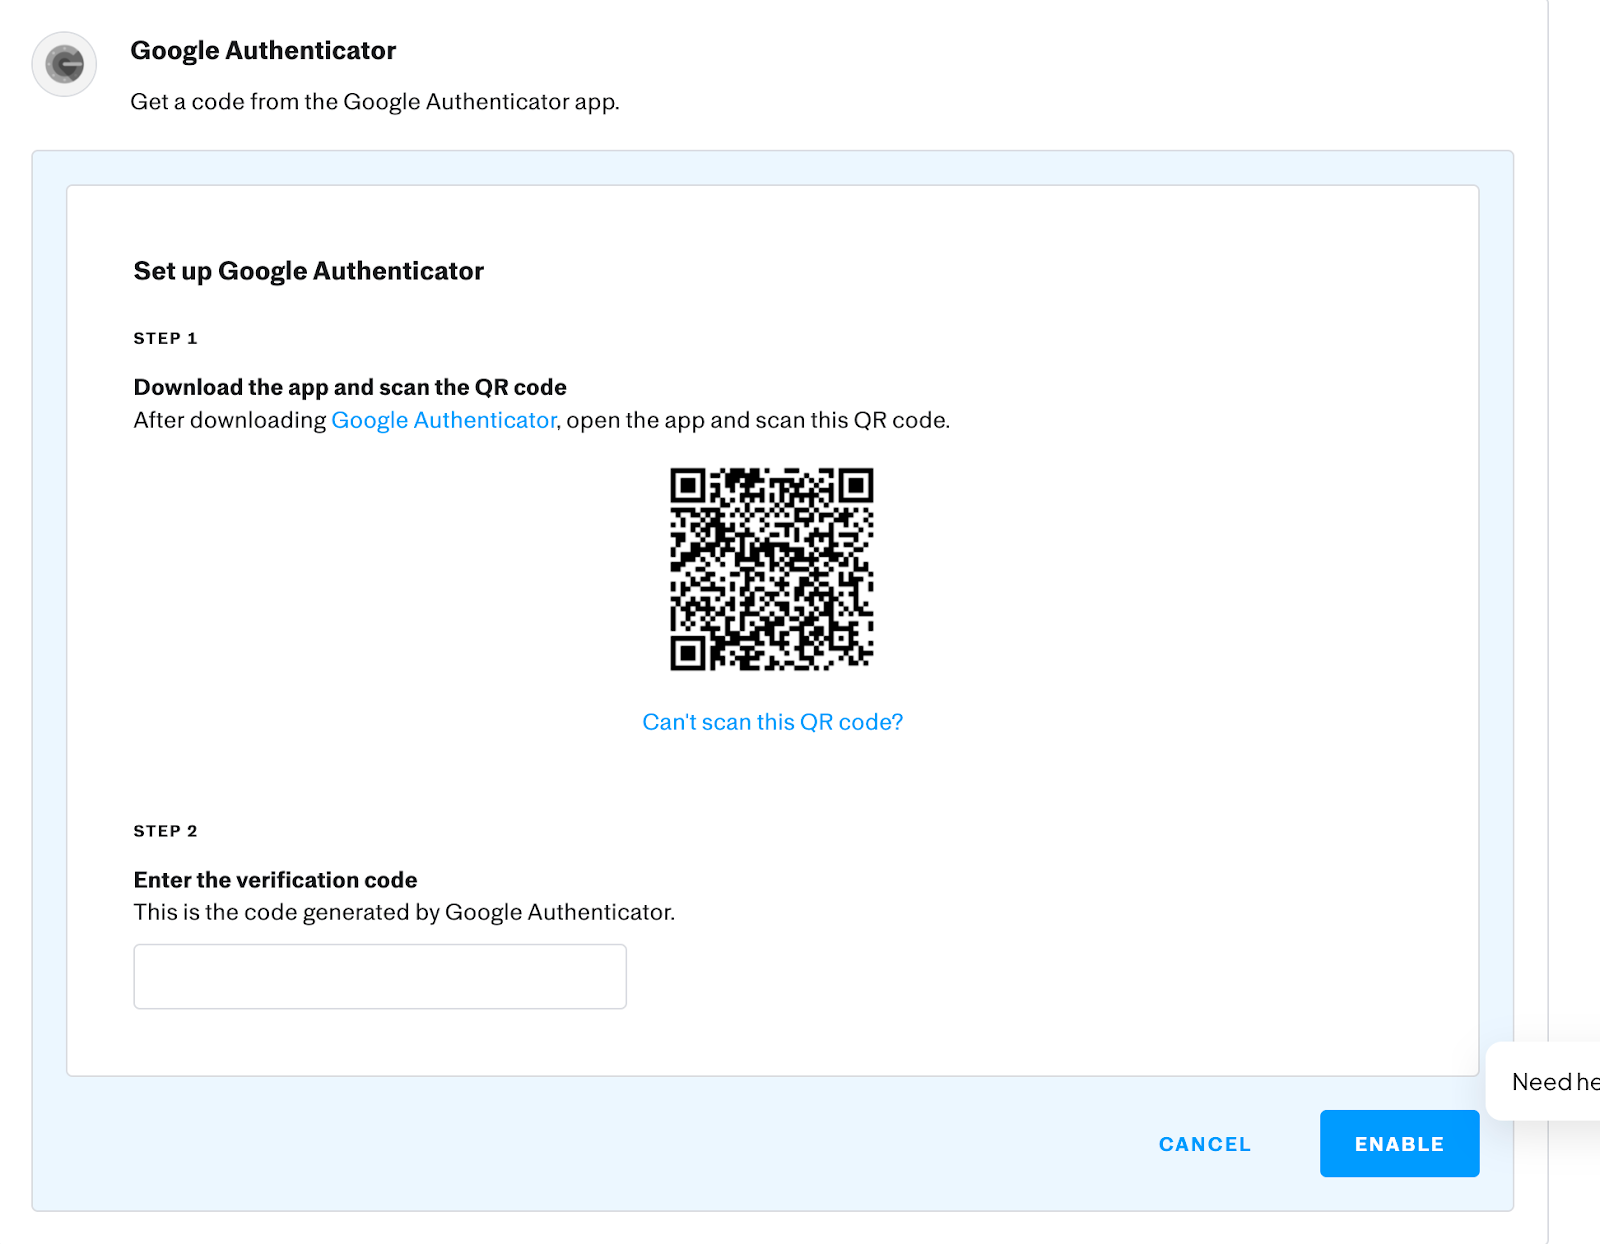1600x1244 pixels.
Task: Focus the verification code input field
Action: click(380, 976)
